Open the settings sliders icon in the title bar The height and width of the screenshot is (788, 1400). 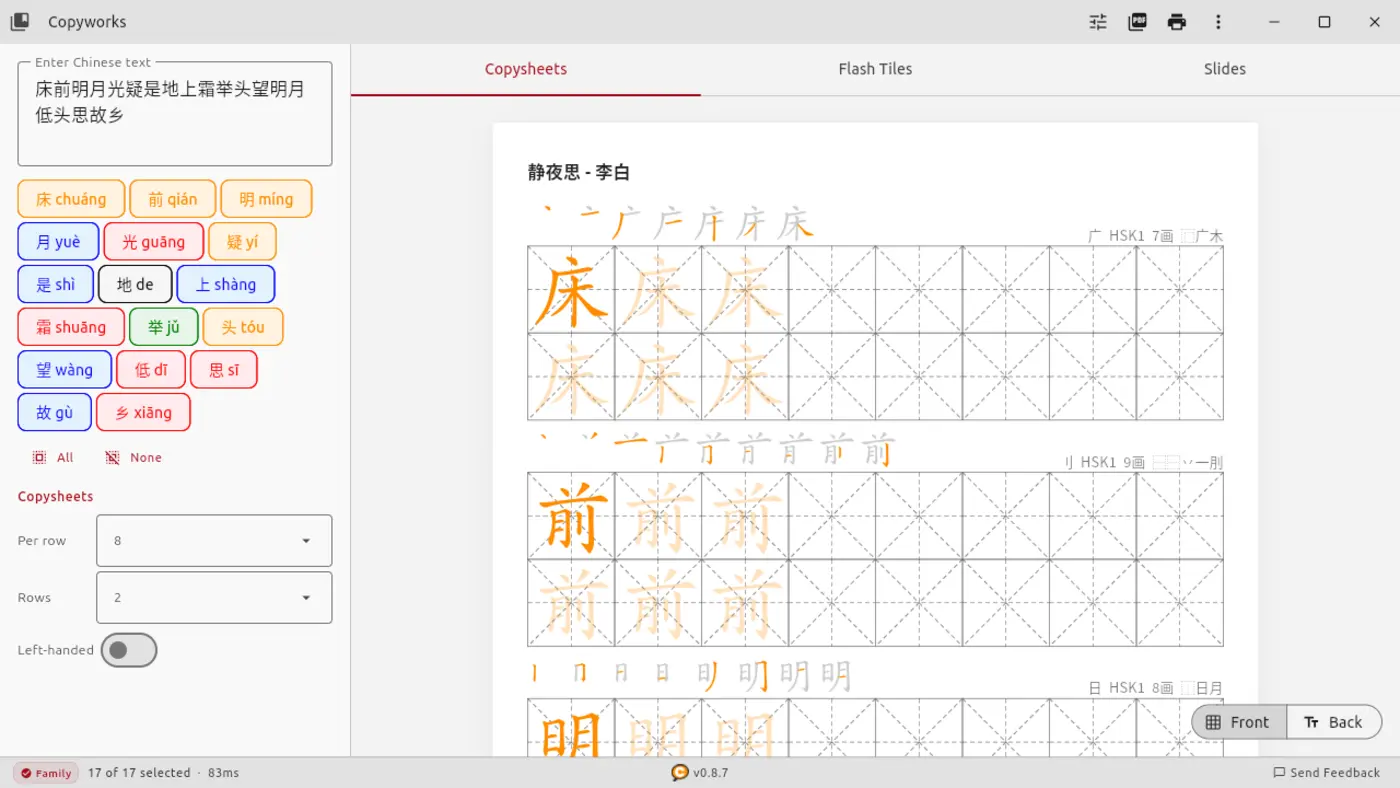pyautogui.click(x=1097, y=21)
